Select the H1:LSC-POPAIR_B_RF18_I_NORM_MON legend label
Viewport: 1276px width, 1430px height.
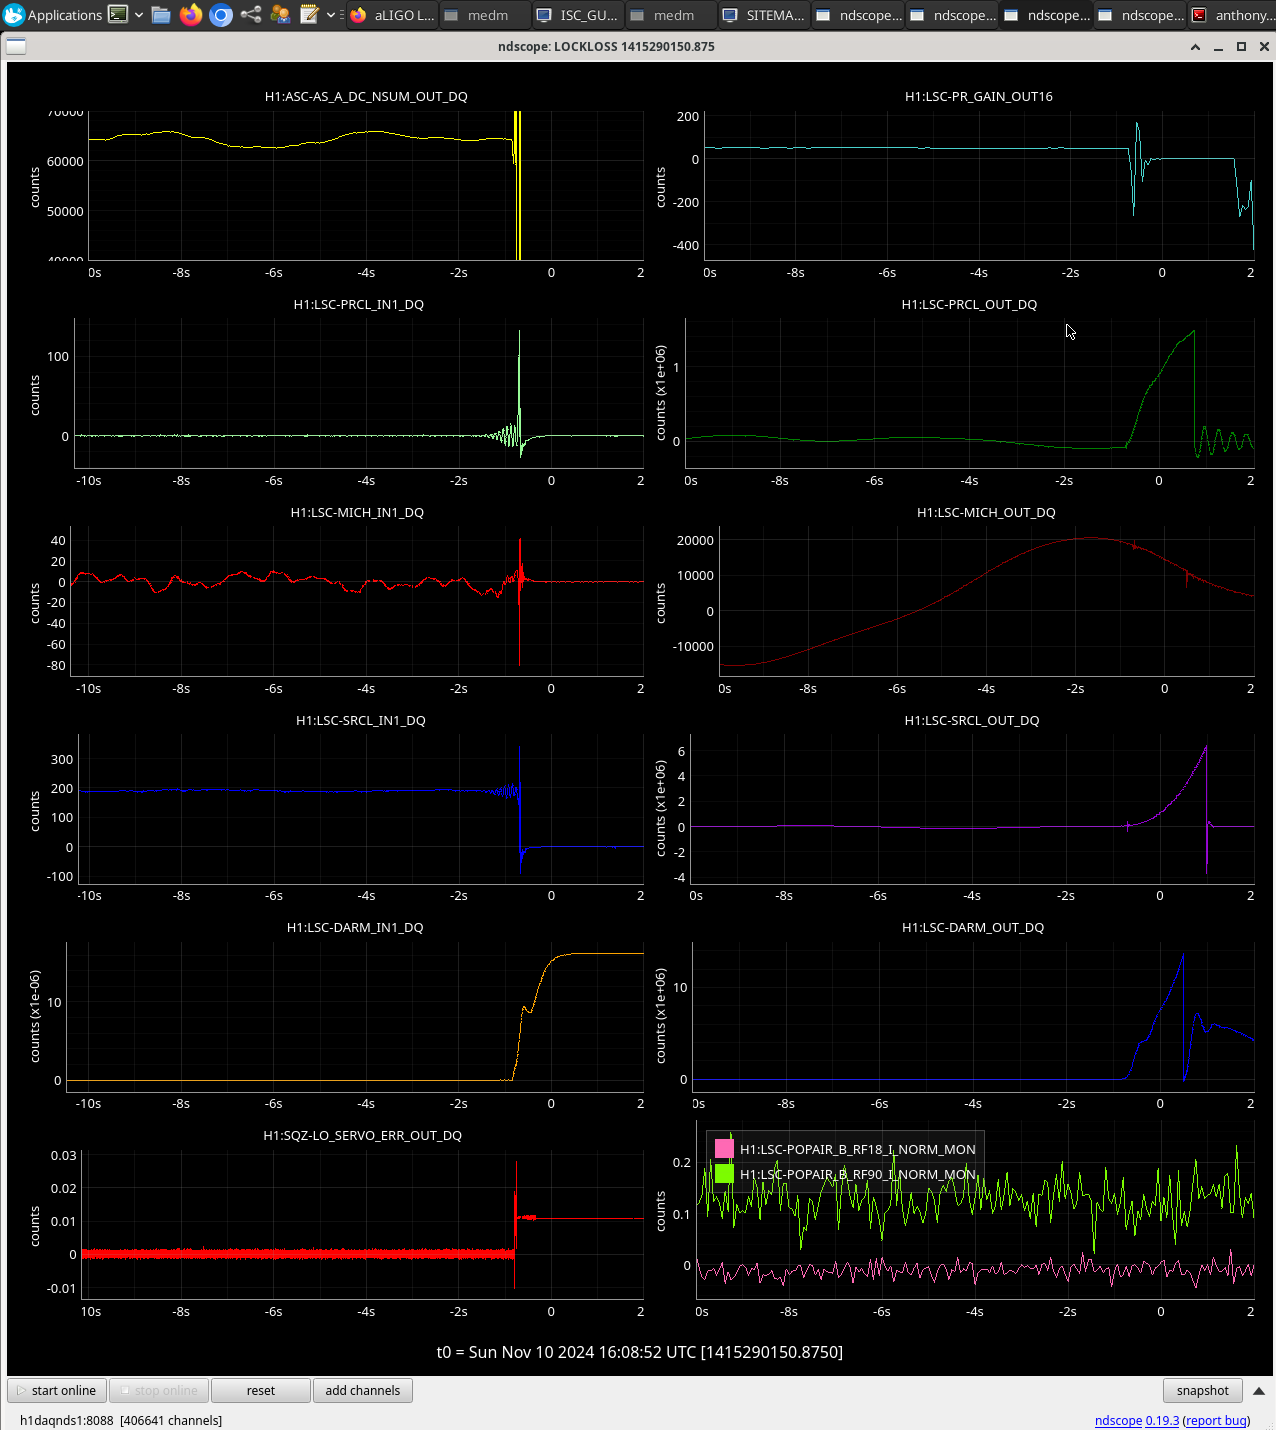(x=858, y=1149)
